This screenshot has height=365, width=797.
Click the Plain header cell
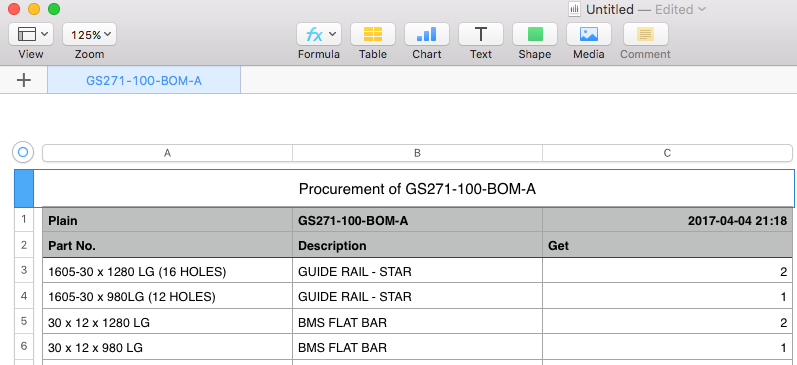tap(167, 221)
